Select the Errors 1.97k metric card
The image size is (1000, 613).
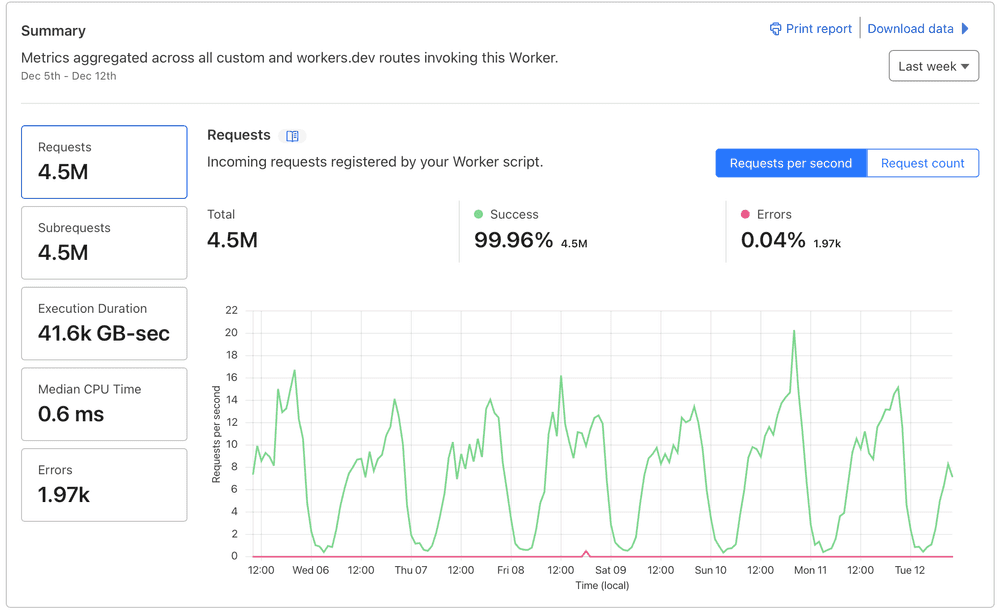pos(104,485)
